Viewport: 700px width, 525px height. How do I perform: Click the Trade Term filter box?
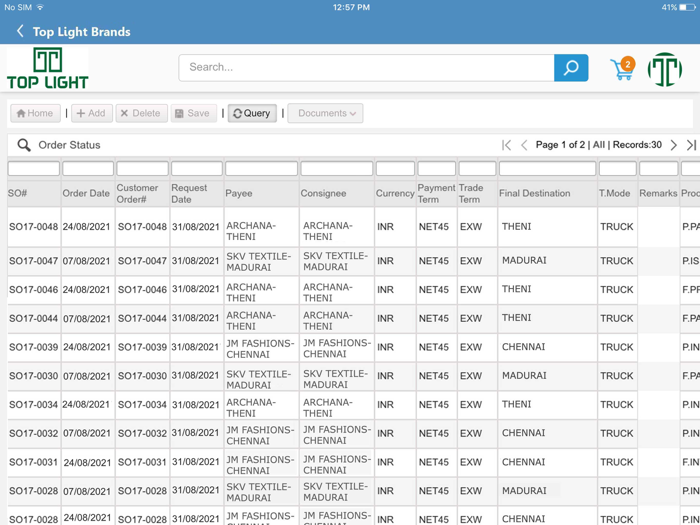[477, 168]
